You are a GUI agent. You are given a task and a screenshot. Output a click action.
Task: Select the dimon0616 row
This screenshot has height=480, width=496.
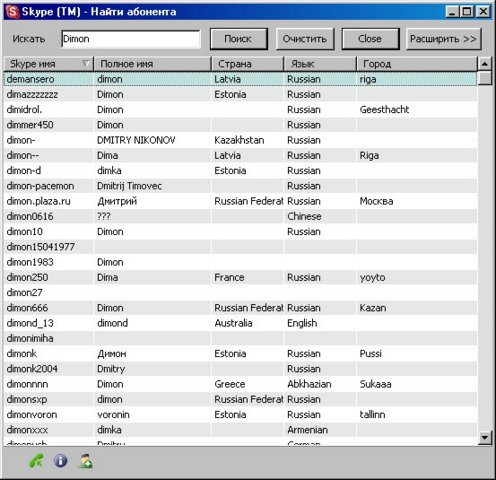[x=240, y=216]
